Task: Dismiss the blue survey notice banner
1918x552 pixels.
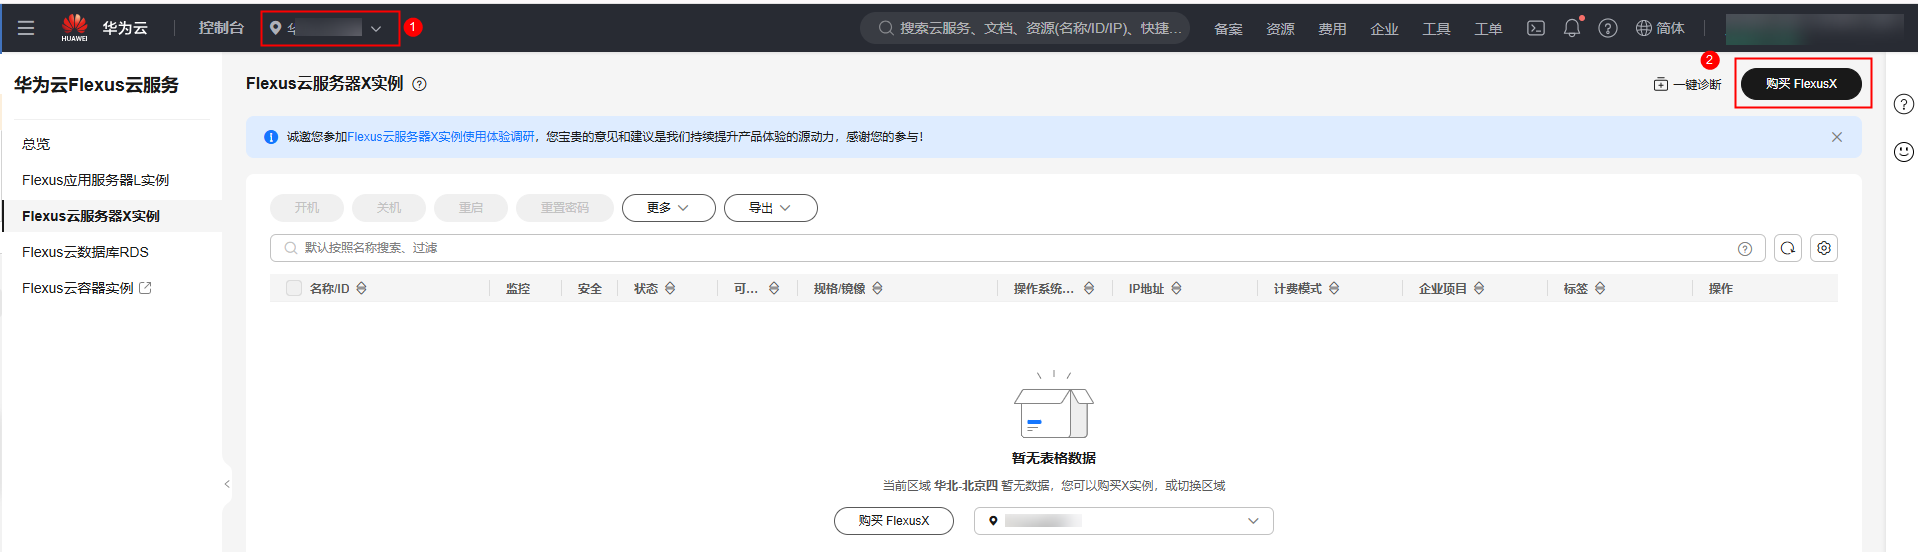Action: (x=1837, y=137)
